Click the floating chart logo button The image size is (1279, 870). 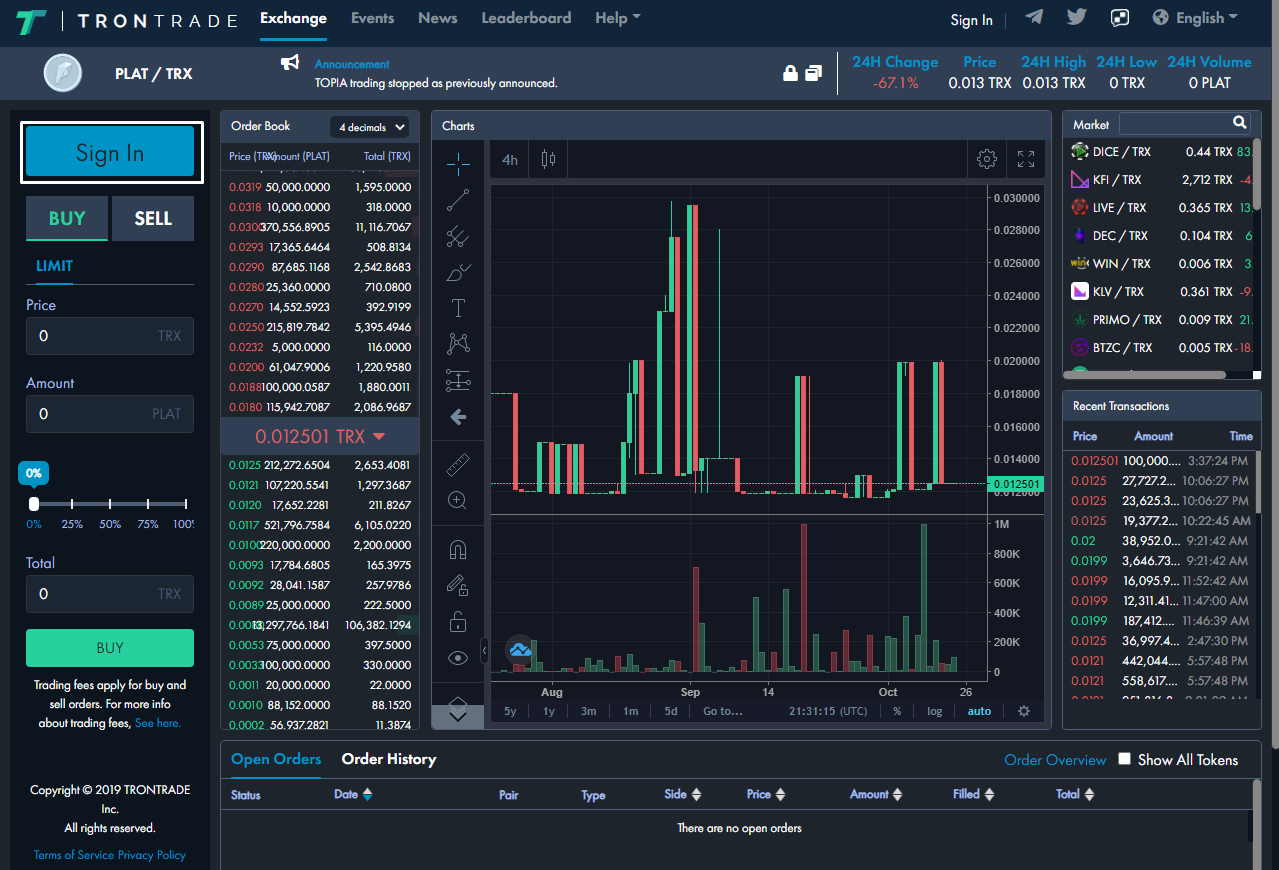520,650
